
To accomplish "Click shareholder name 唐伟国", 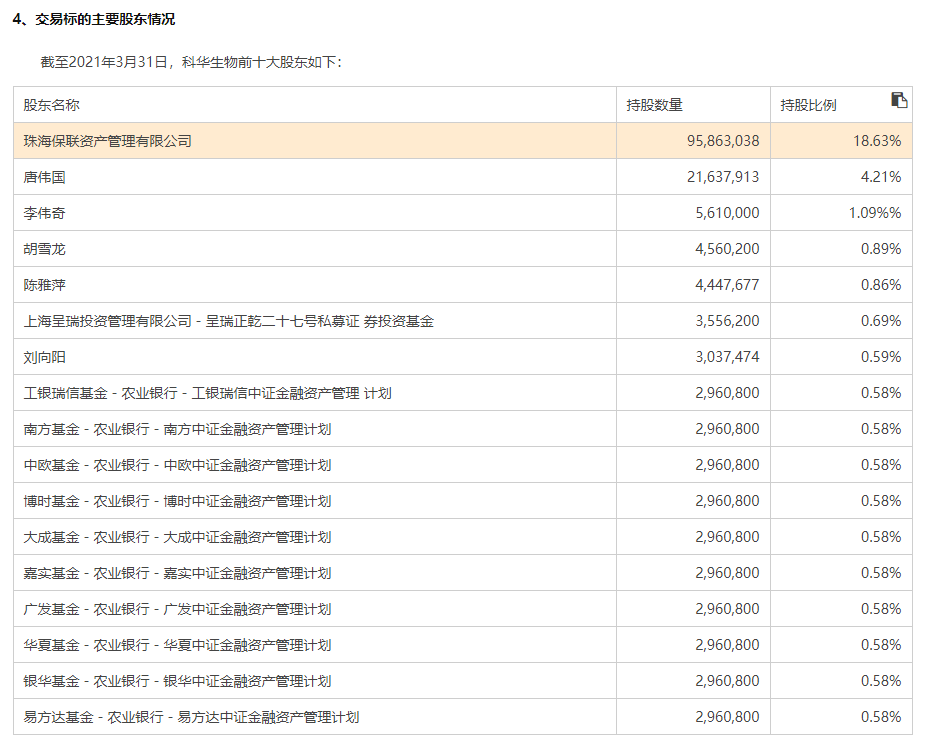I will (x=44, y=177).
